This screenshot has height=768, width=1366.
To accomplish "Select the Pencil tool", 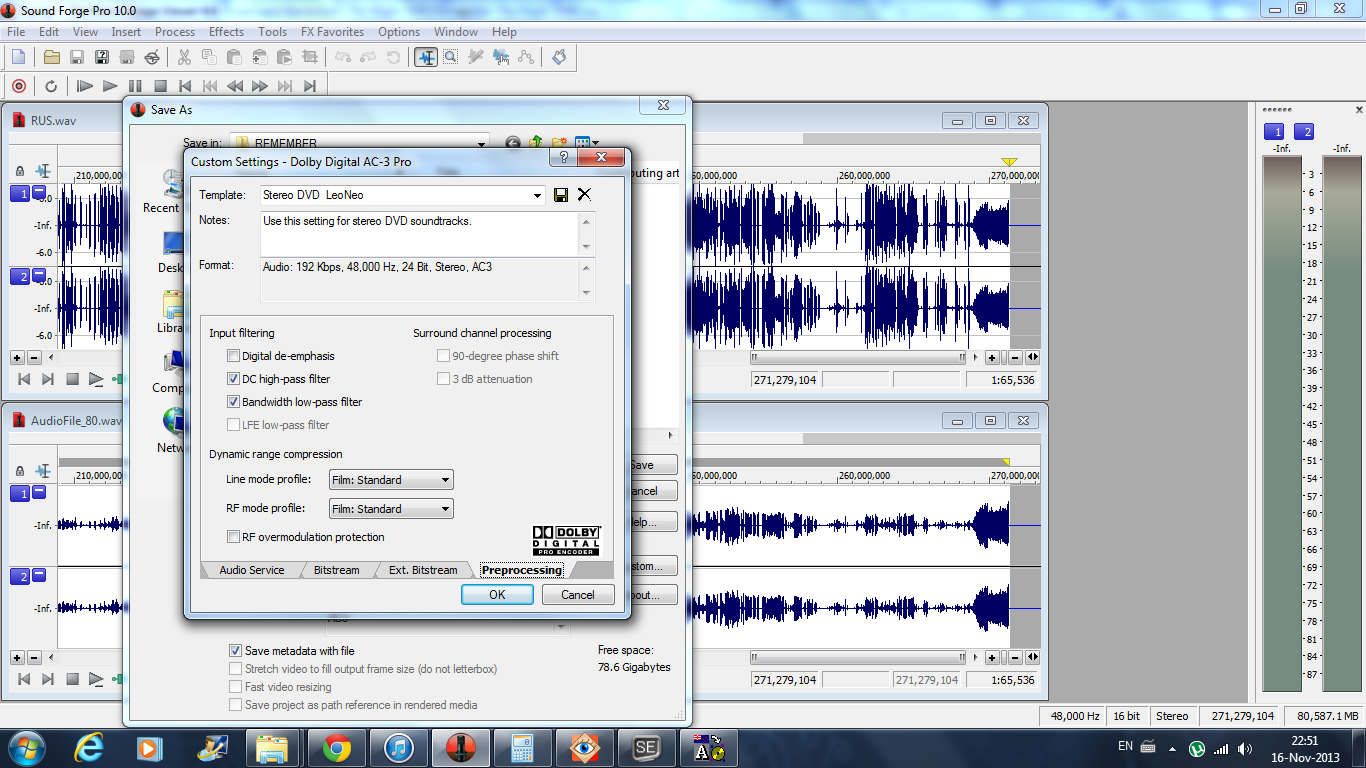I will pyautogui.click(x=476, y=57).
